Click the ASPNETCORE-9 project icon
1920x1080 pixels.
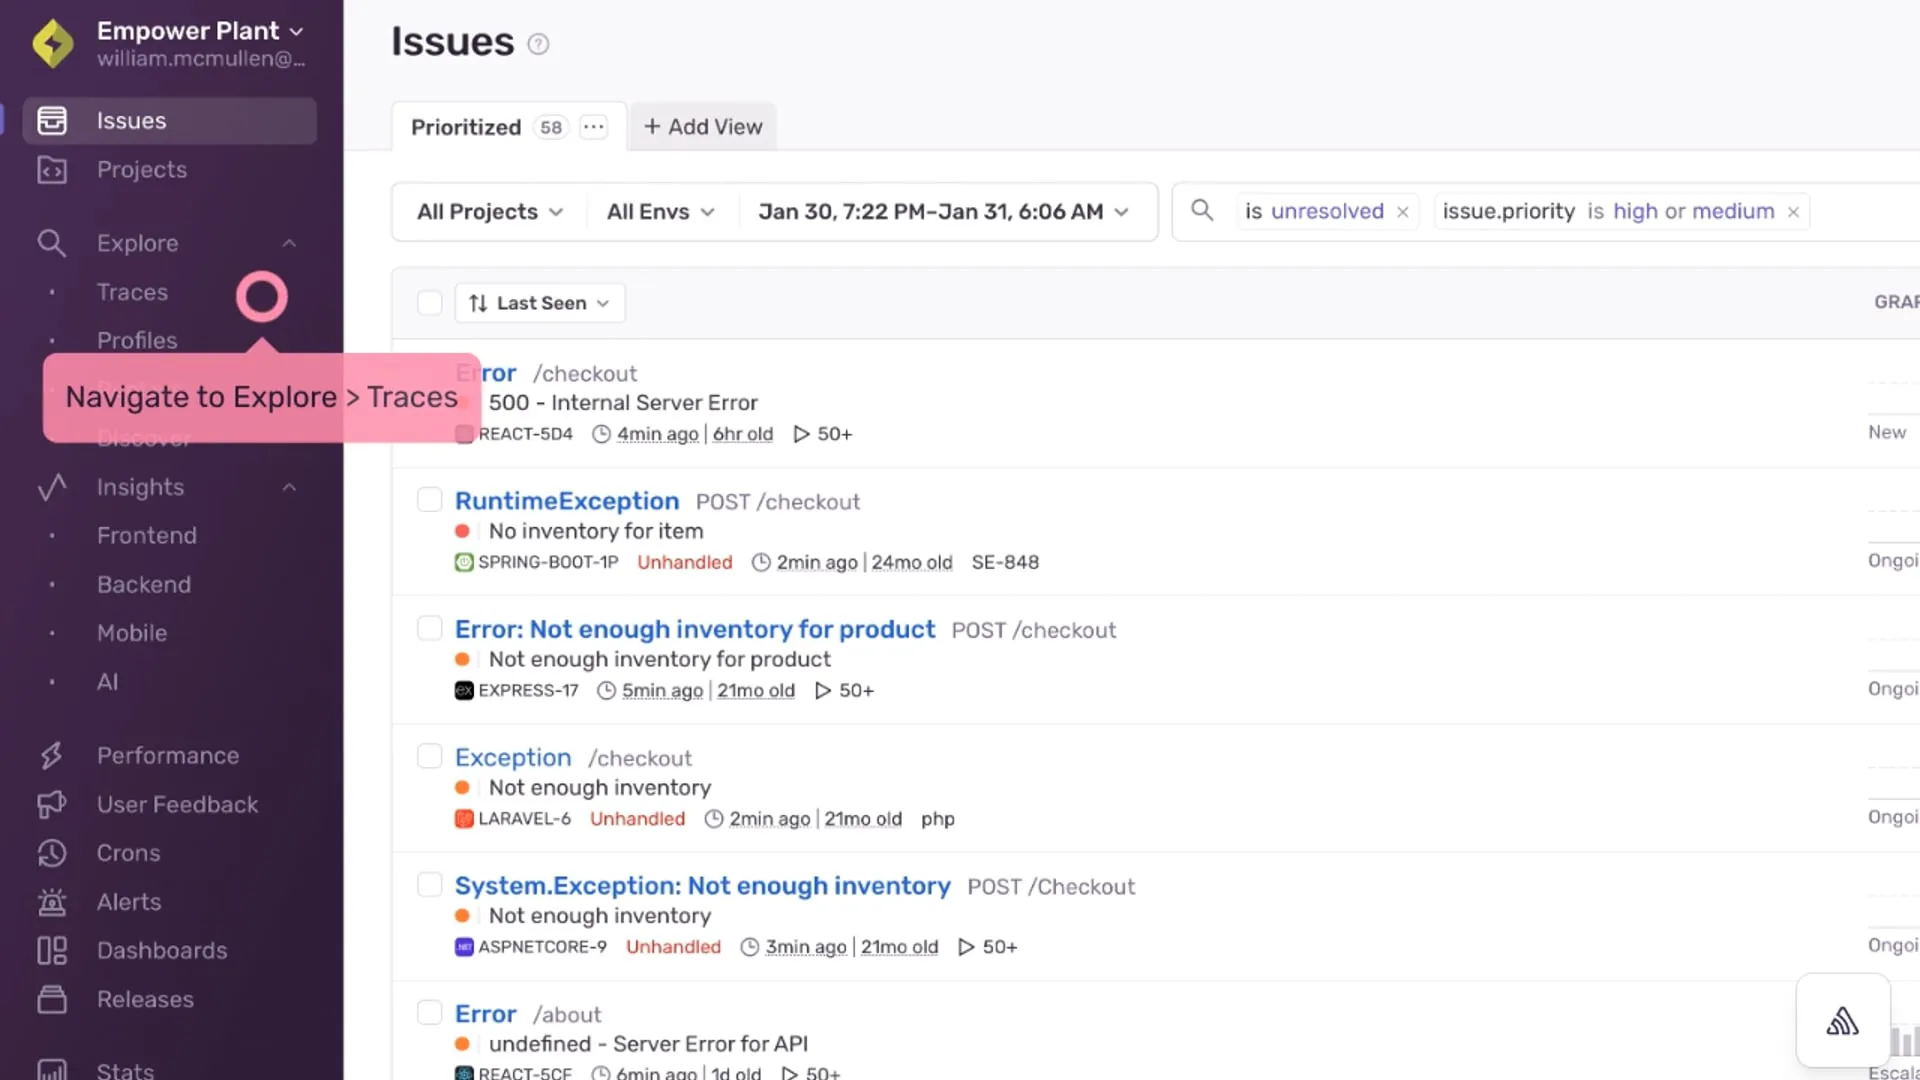point(464,947)
